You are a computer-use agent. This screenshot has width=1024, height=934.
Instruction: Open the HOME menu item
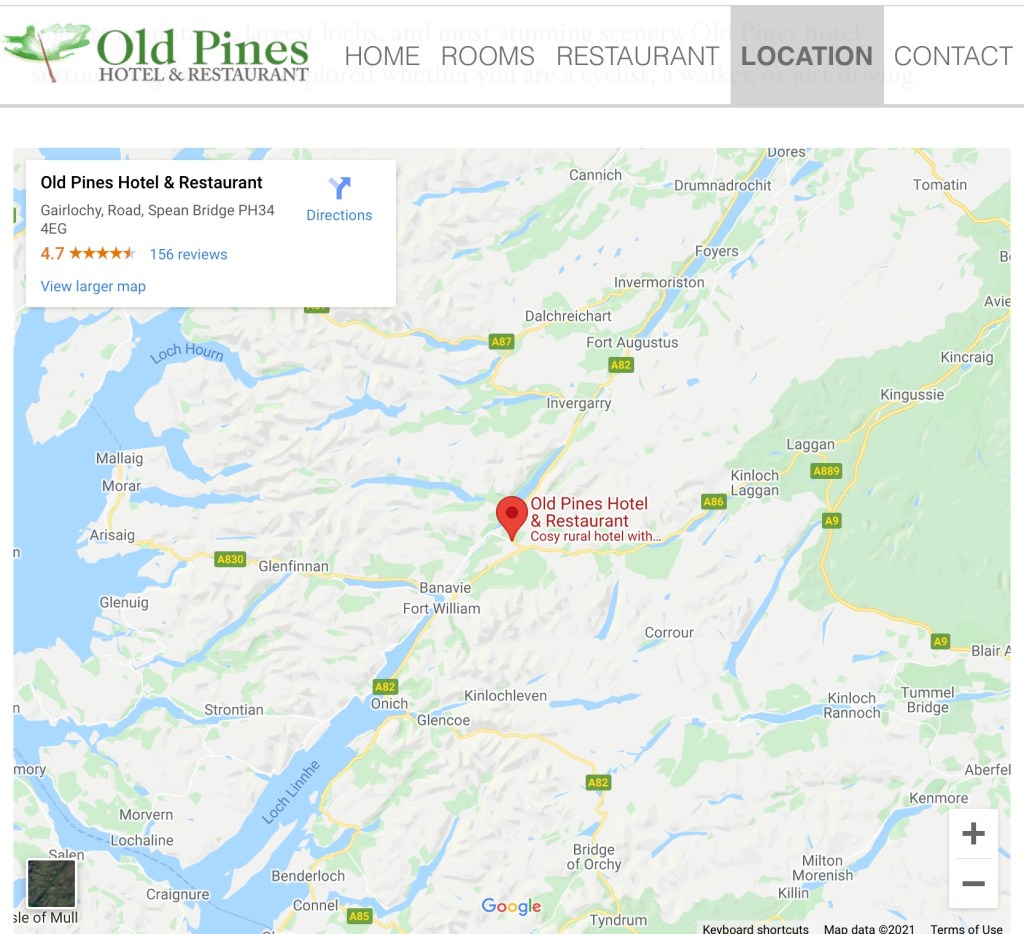(x=382, y=56)
